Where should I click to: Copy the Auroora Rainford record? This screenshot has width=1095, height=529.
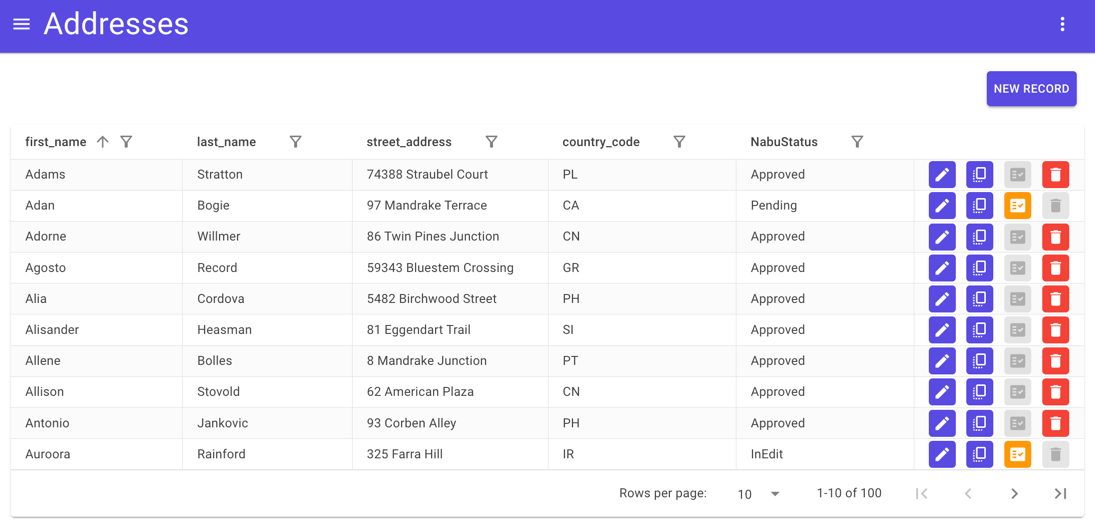tap(980, 454)
